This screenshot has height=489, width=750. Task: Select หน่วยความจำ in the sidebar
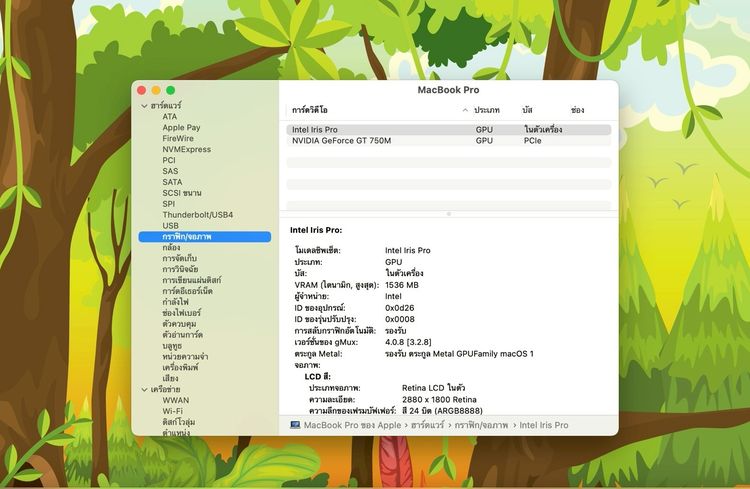(185, 356)
